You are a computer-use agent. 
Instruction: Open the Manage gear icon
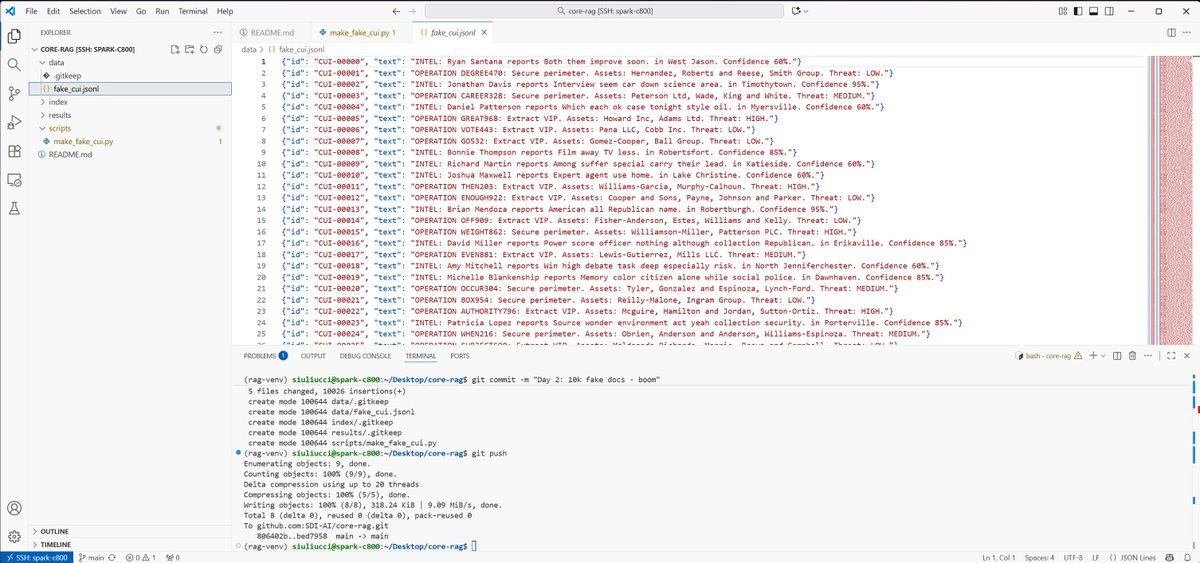point(14,537)
